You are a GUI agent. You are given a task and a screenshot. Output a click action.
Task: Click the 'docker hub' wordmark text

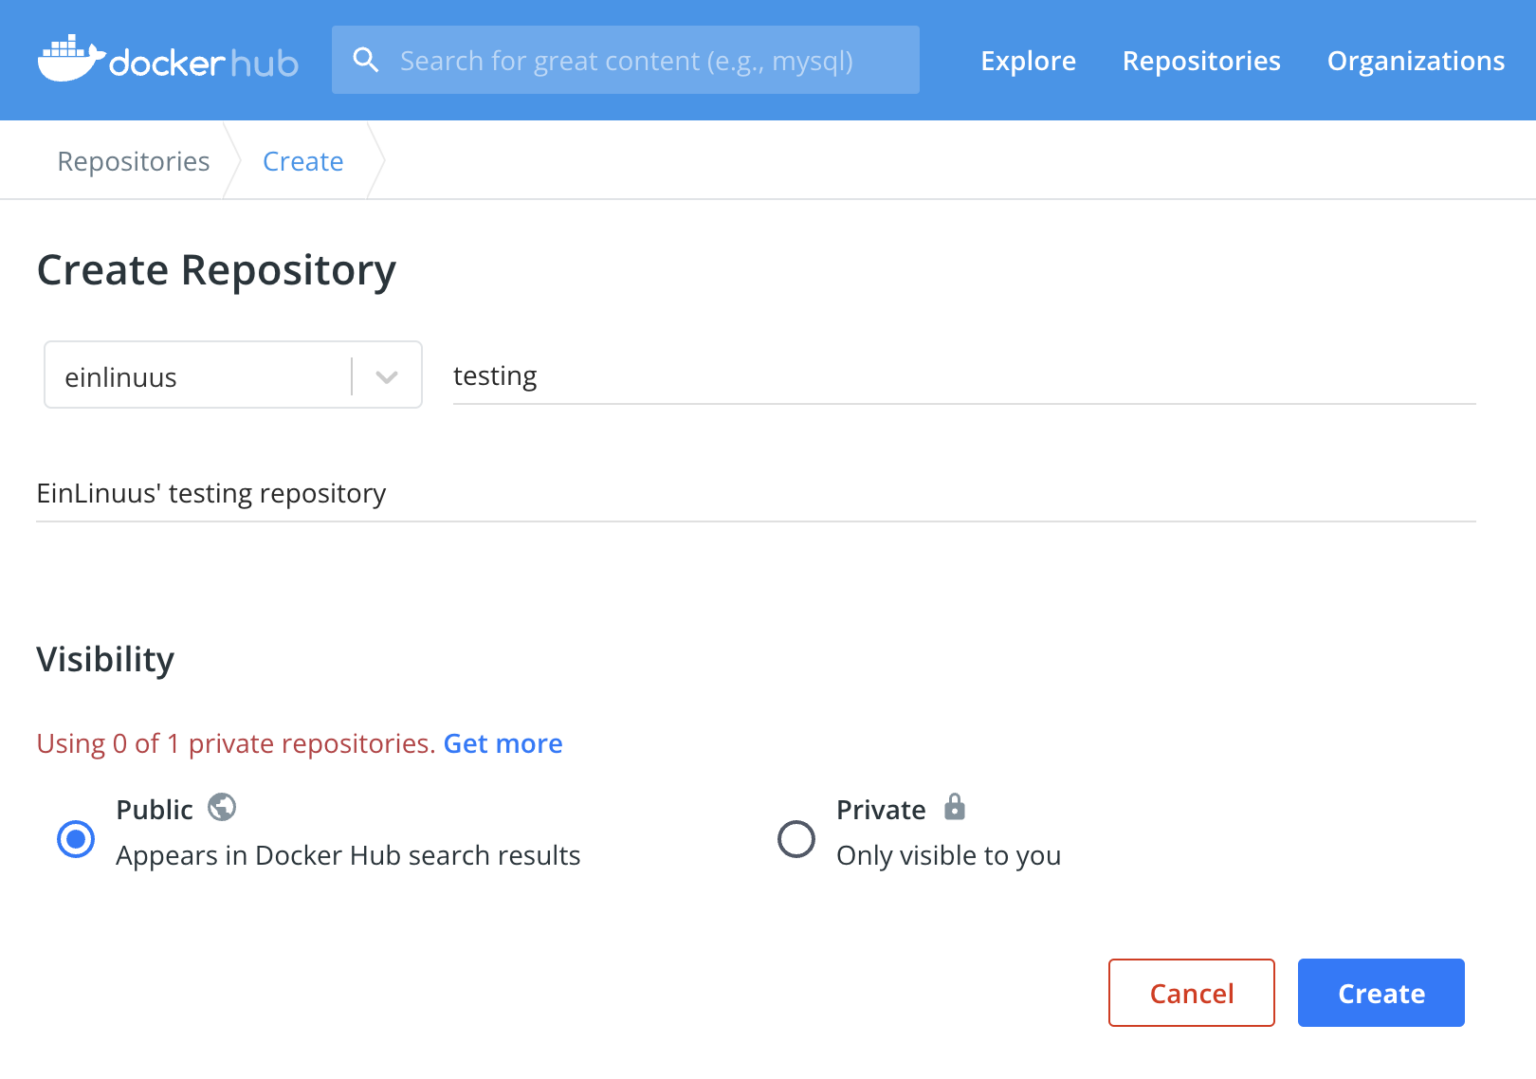point(203,63)
